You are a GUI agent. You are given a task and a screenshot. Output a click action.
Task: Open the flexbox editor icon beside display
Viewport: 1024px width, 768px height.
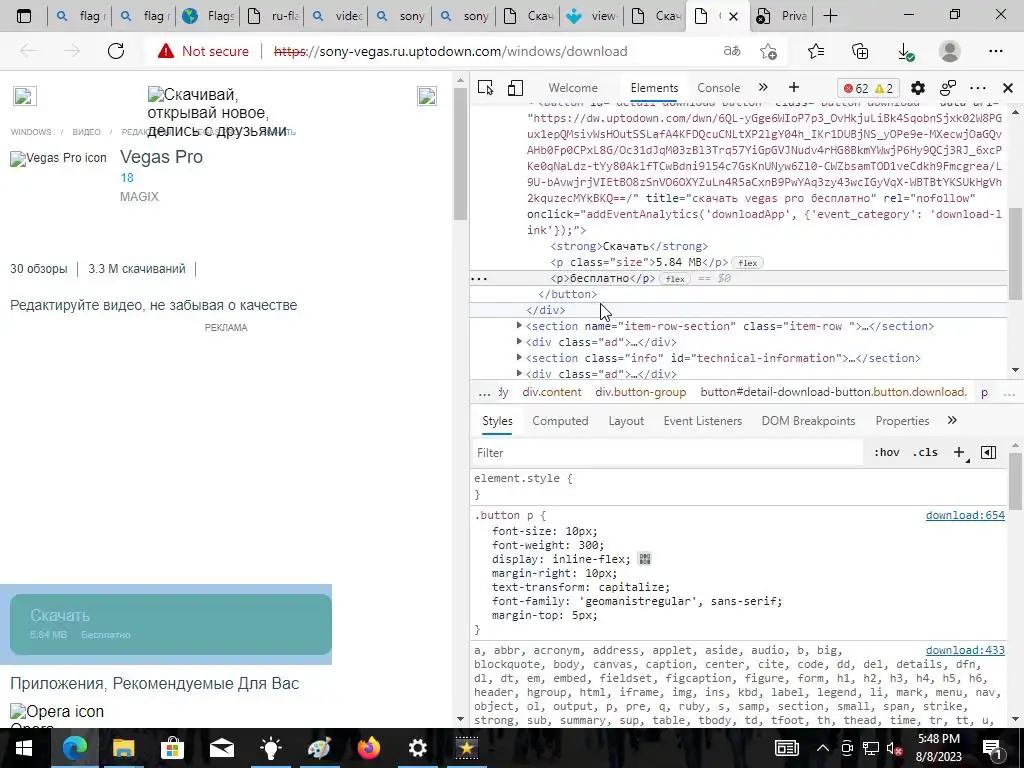(645, 559)
